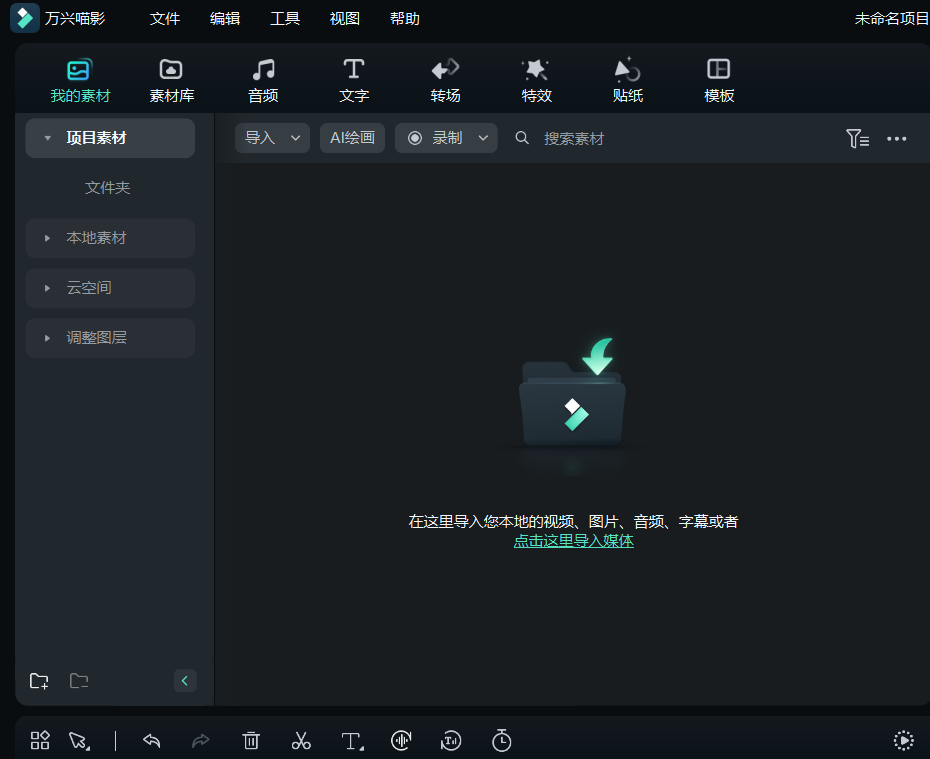This screenshot has height=759, width=930.
Task: Click the new folder icon in media panel
Action: (38, 681)
